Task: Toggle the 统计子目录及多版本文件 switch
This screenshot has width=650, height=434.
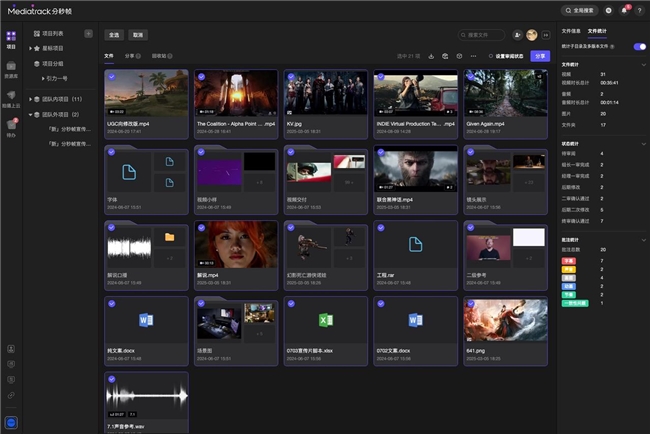Action: [640, 46]
